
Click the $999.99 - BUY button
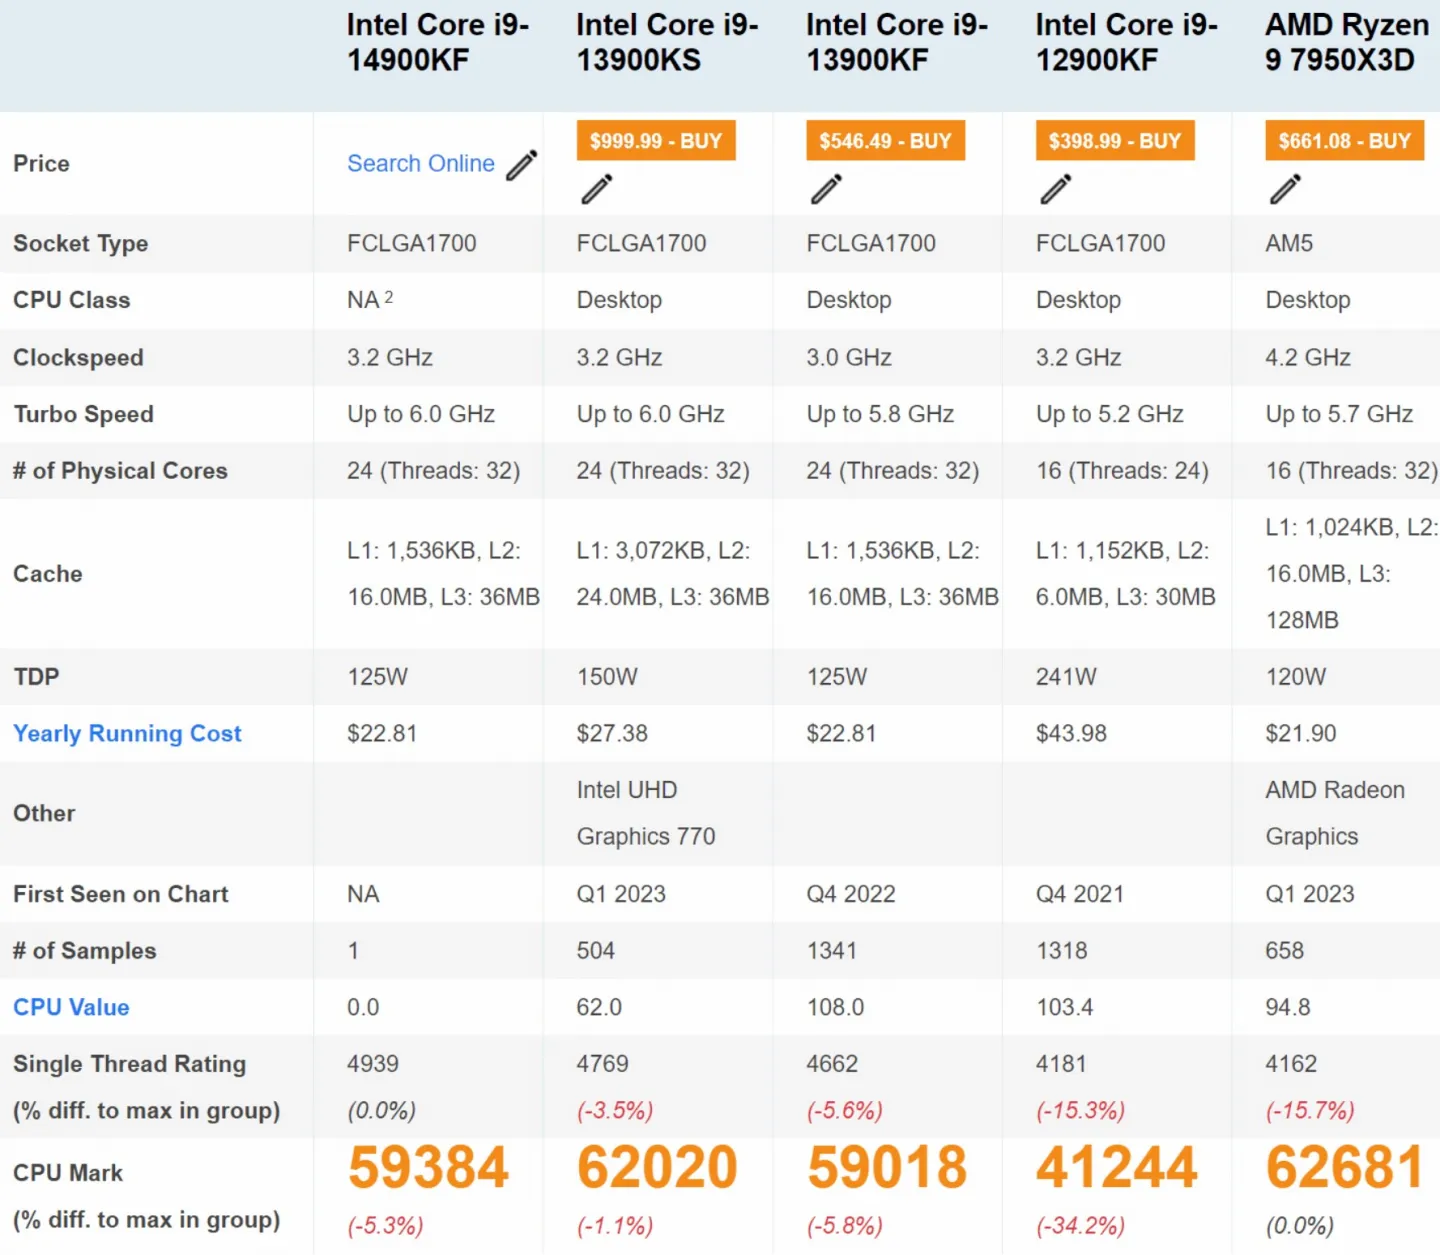click(x=656, y=141)
